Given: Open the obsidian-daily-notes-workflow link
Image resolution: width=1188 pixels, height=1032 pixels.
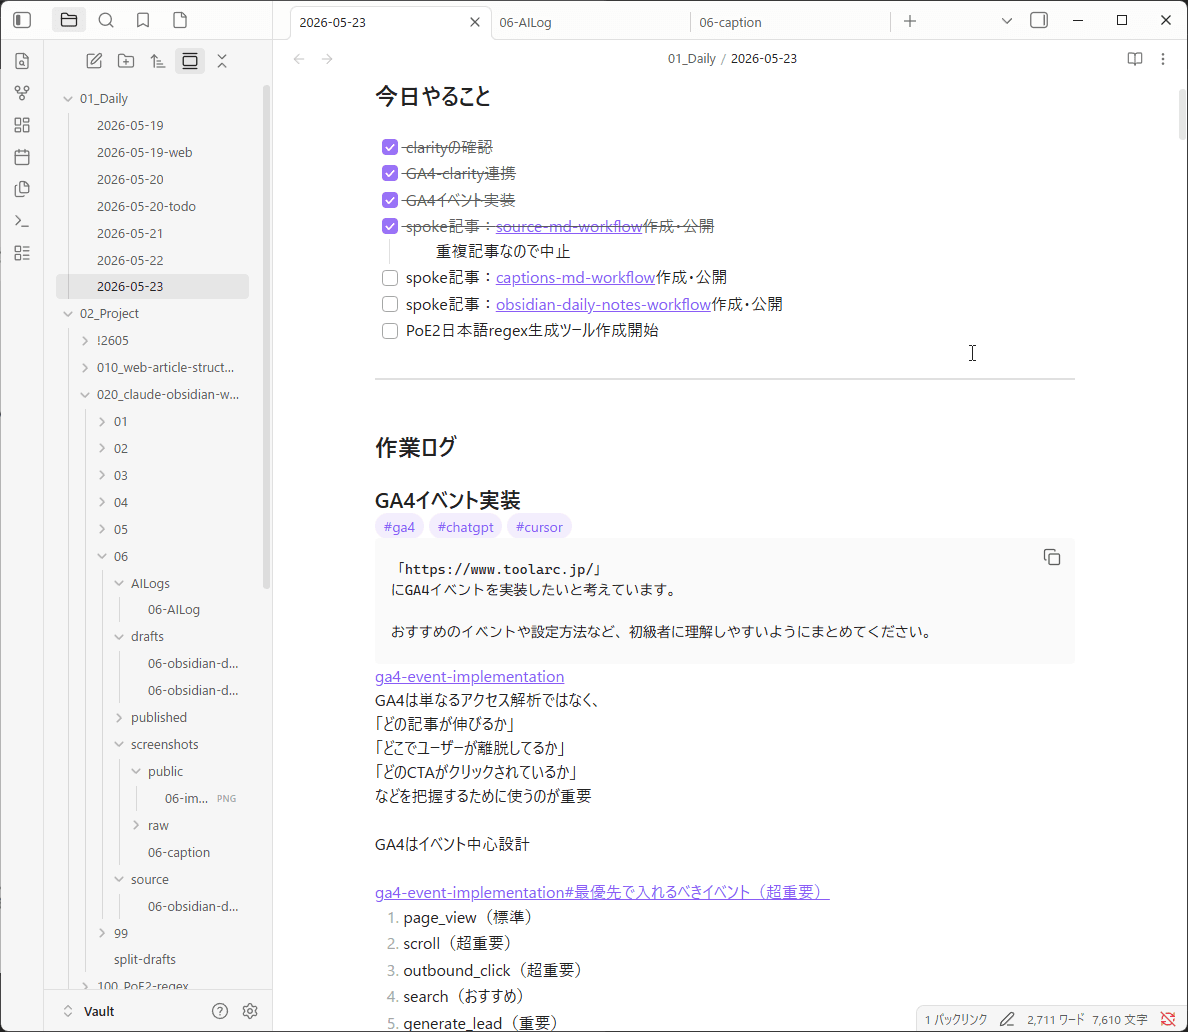Looking at the screenshot, I should [x=603, y=305].
